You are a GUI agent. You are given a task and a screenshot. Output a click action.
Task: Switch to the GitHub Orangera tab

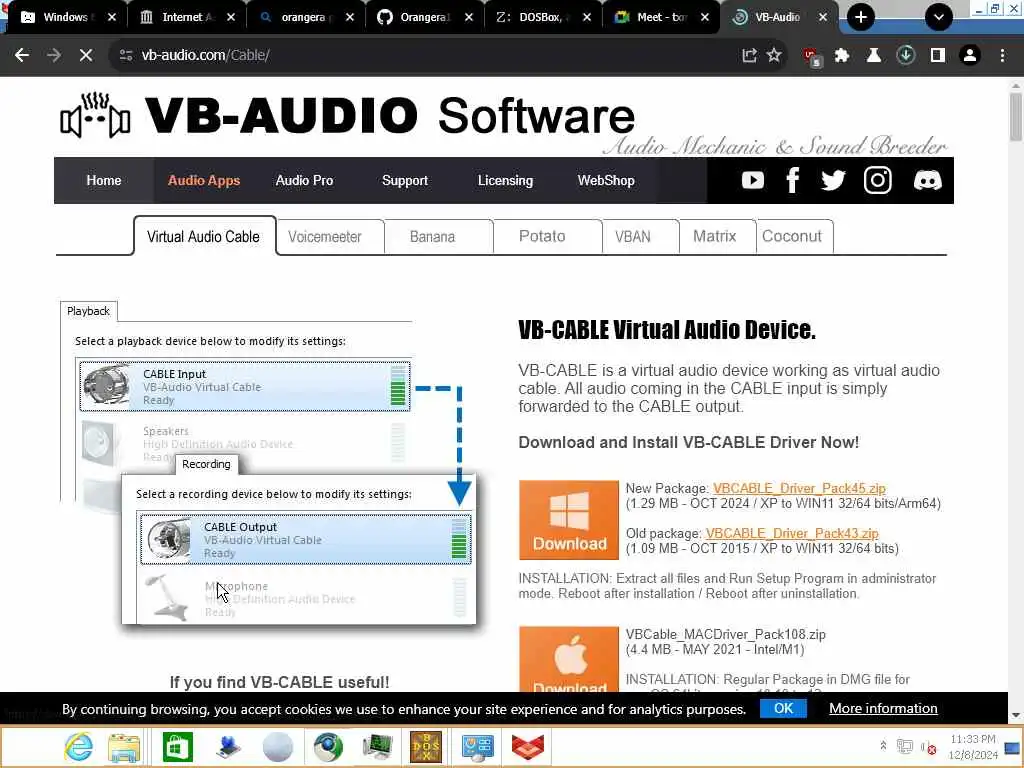424,17
